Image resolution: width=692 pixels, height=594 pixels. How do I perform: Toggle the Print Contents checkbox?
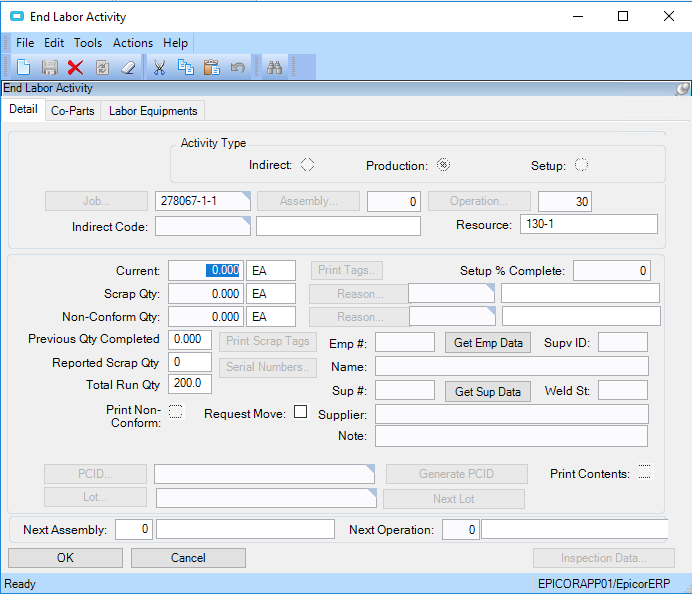click(x=645, y=471)
